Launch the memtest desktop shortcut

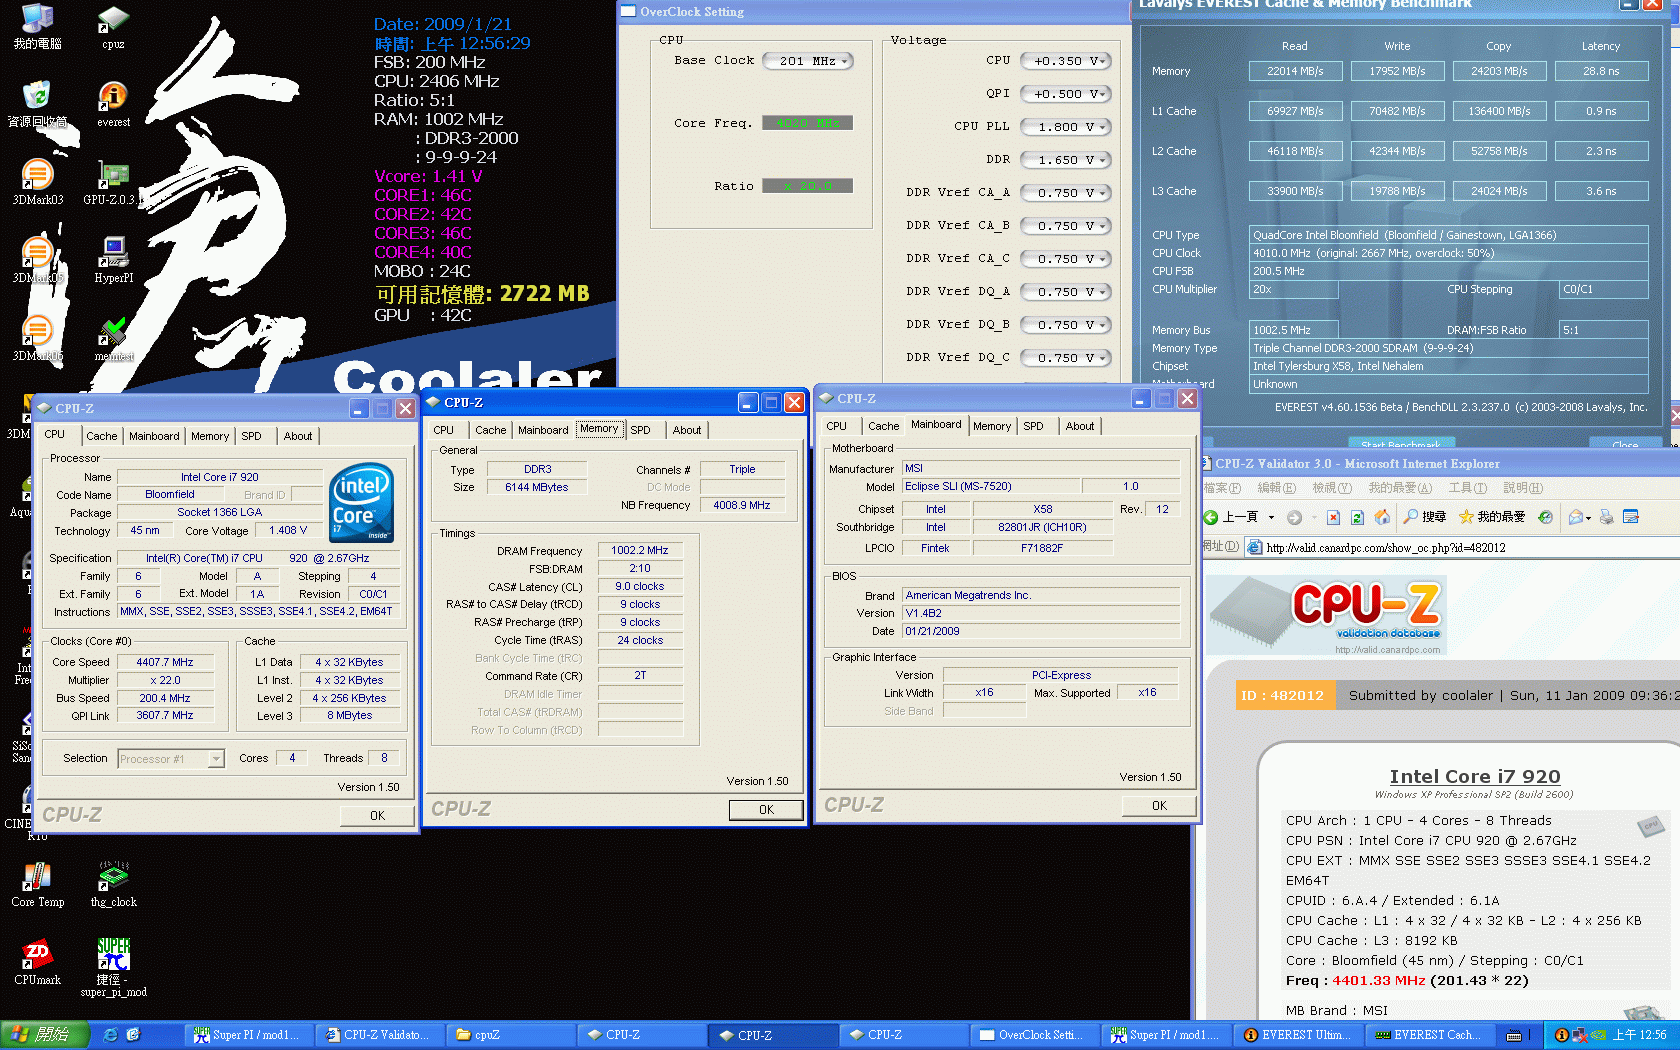[x=113, y=338]
